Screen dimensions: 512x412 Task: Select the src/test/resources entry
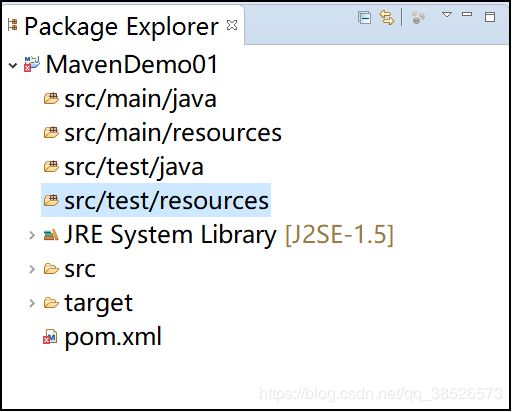156,200
